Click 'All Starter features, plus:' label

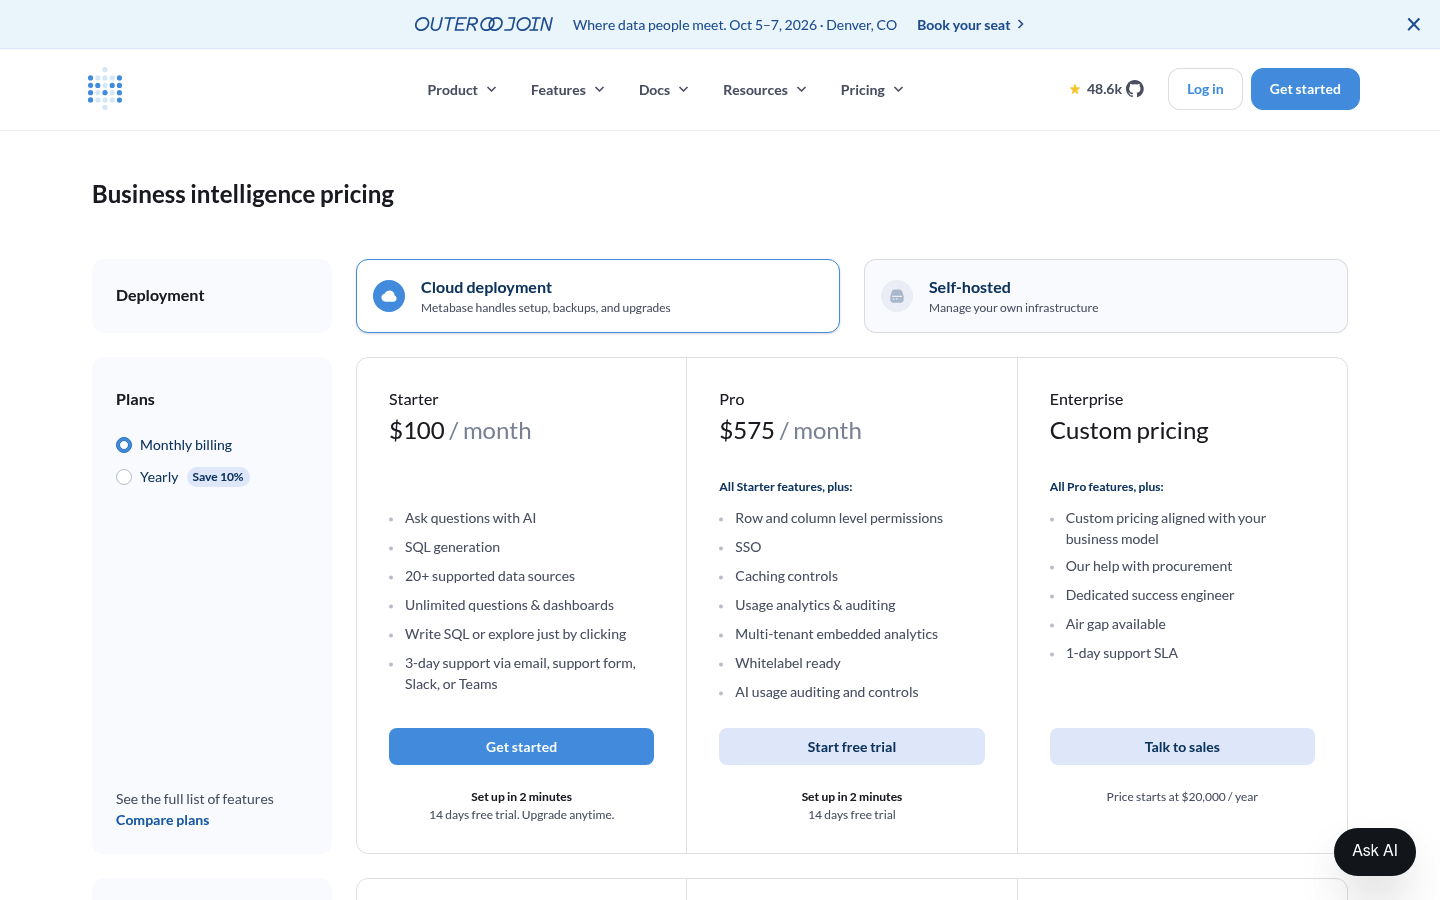coord(786,487)
